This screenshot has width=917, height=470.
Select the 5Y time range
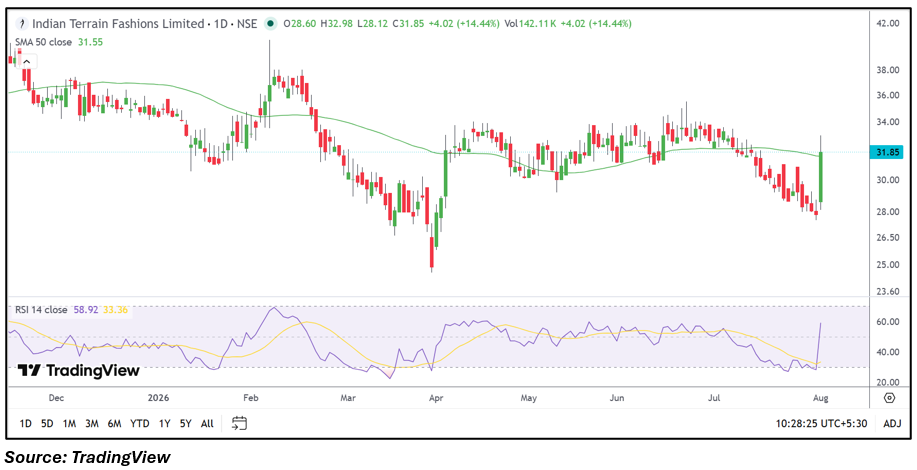tap(185, 423)
